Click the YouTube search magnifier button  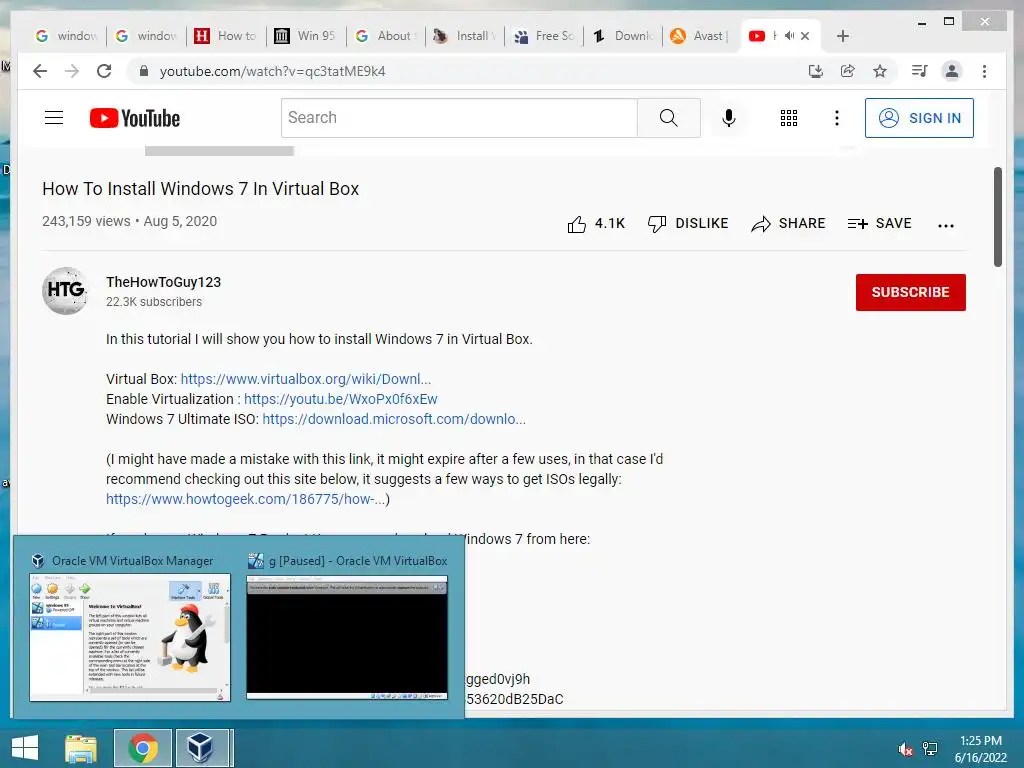(669, 118)
